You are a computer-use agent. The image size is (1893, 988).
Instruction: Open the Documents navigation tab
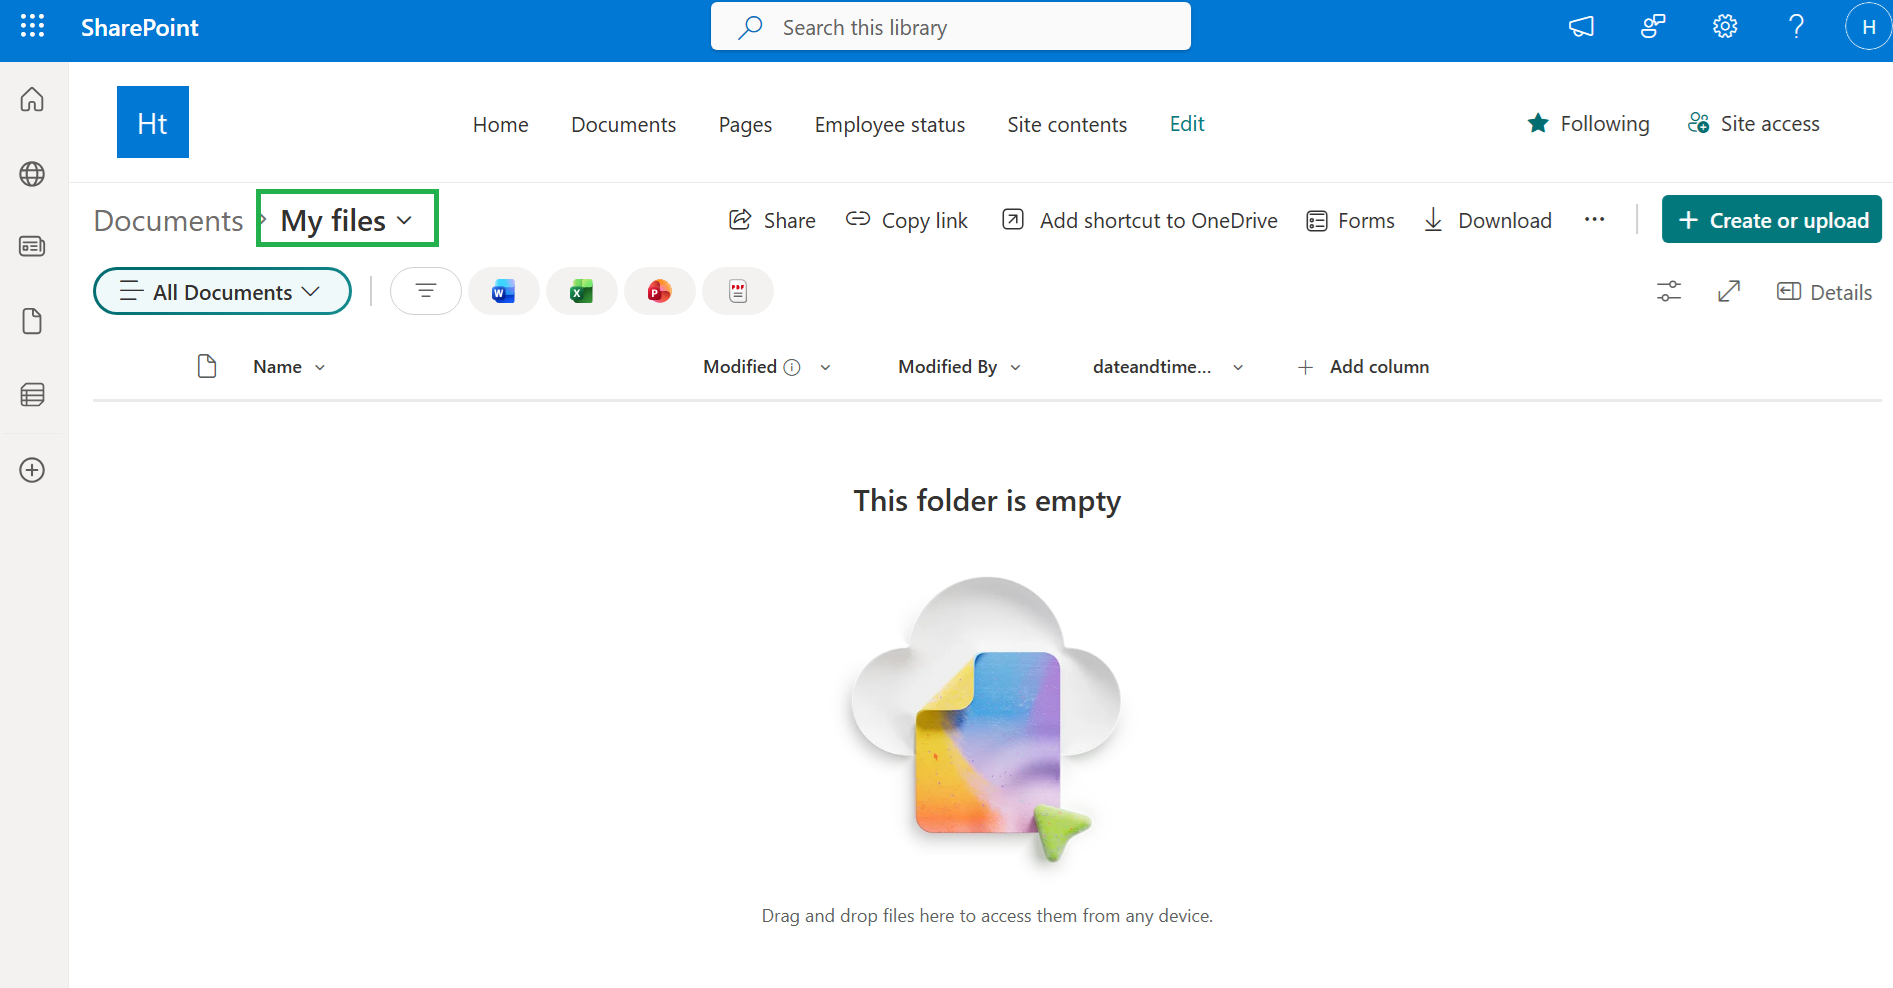pos(624,124)
